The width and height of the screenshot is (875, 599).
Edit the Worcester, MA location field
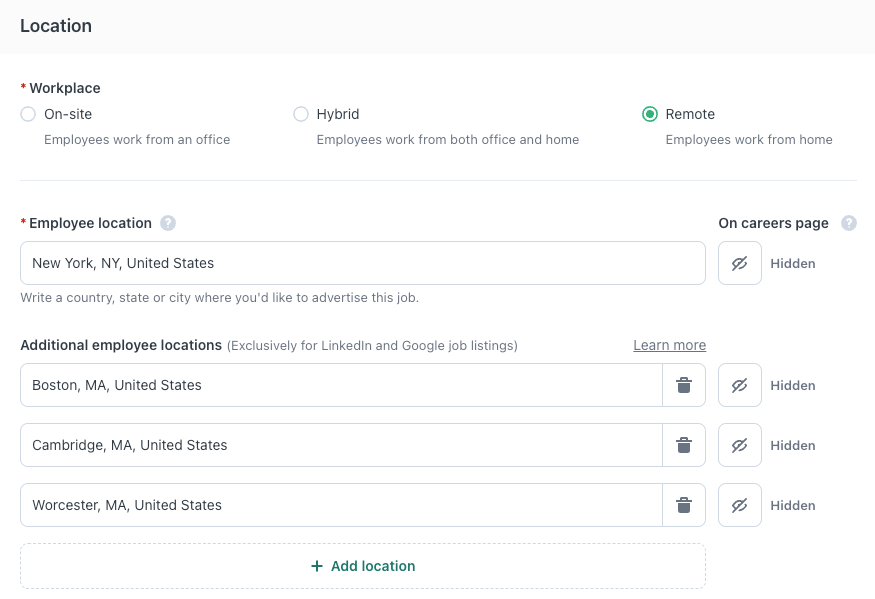point(342,505)
